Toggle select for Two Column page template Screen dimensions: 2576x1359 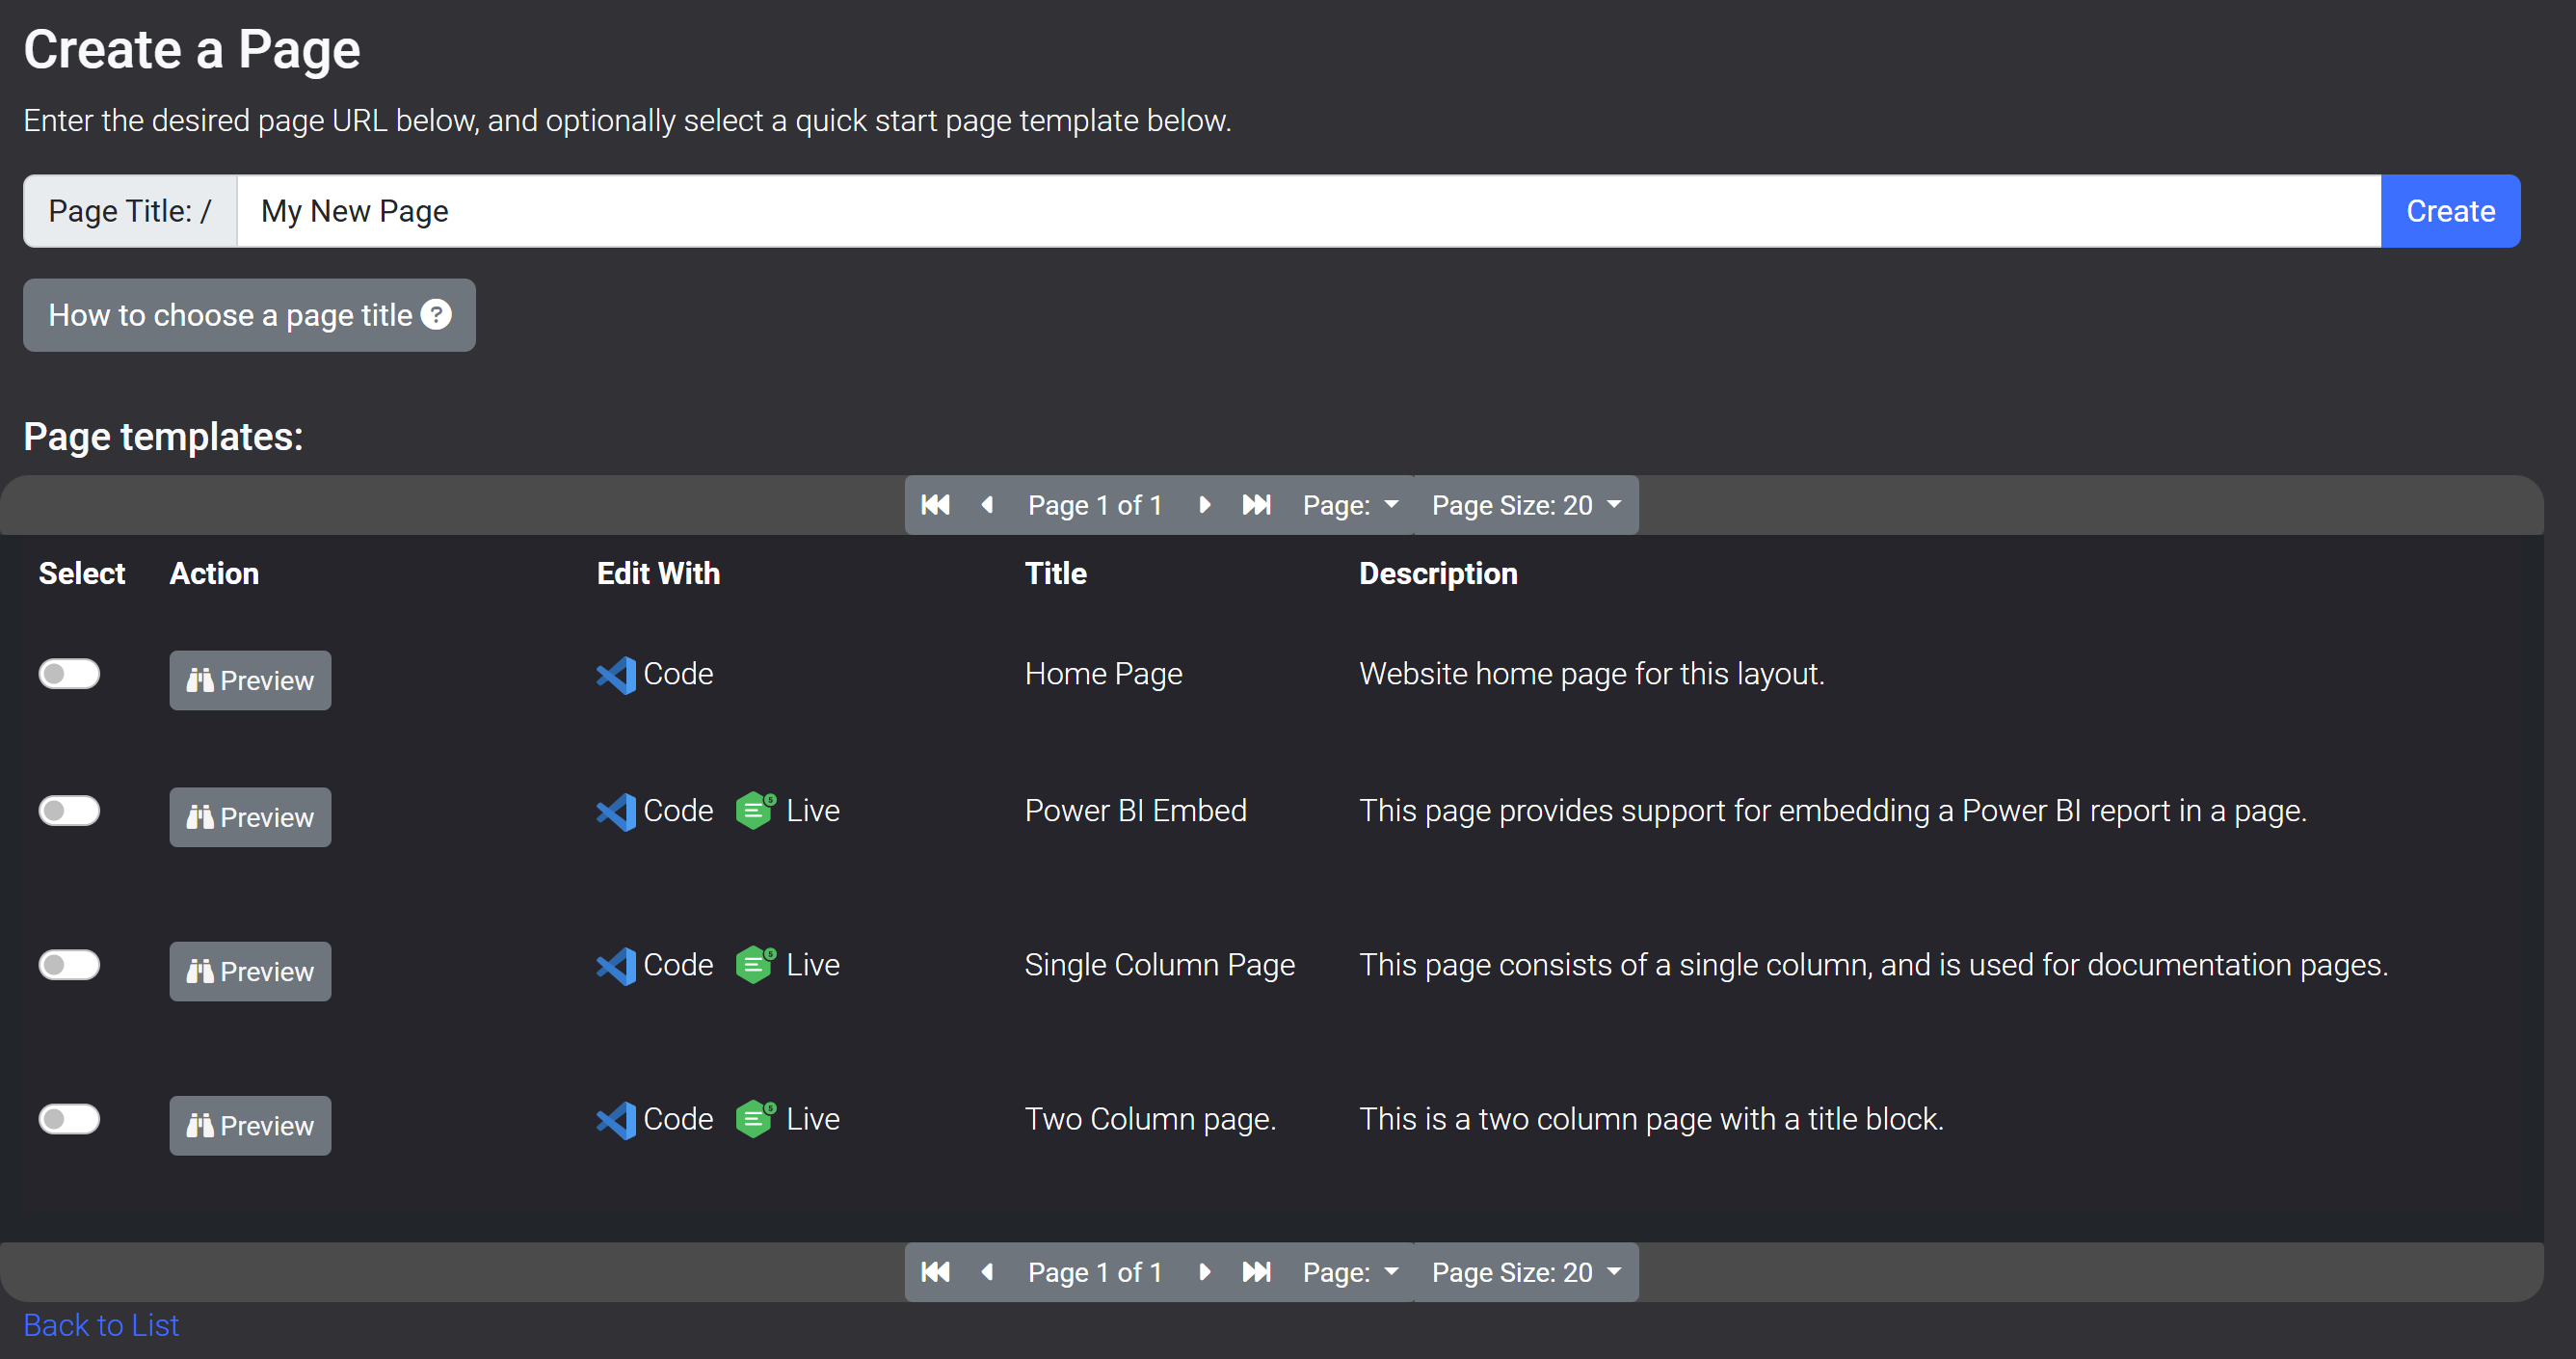click(69, 1119)
